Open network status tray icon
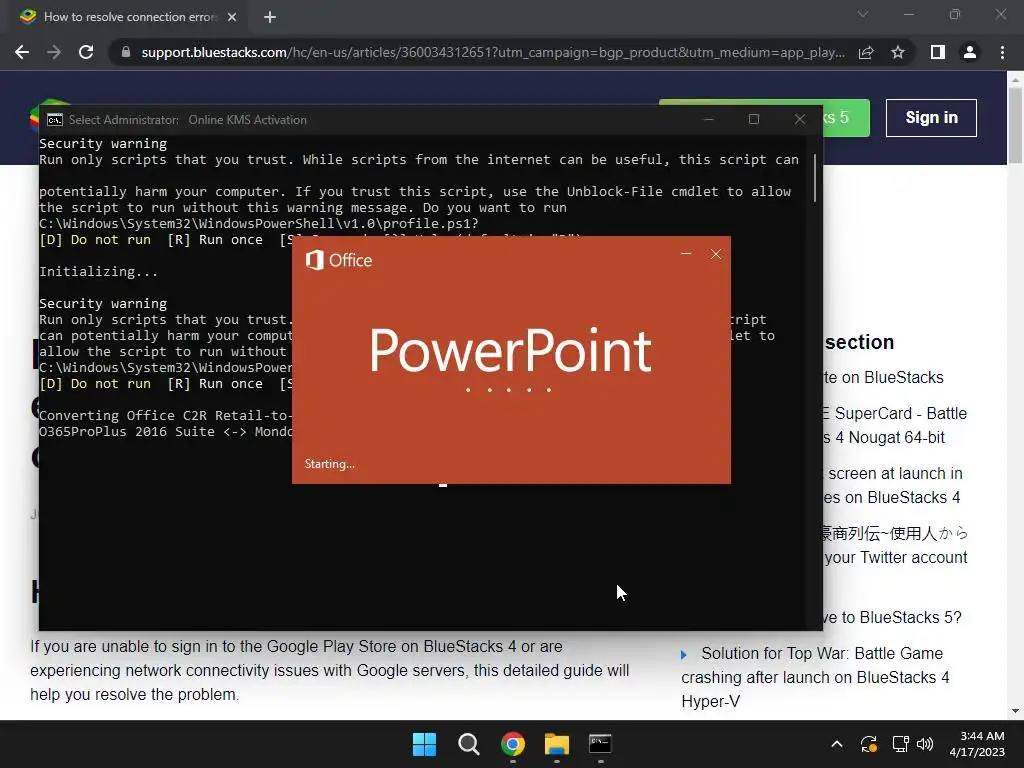This screenshot has width=1024, height=768. tap(901, 744)
